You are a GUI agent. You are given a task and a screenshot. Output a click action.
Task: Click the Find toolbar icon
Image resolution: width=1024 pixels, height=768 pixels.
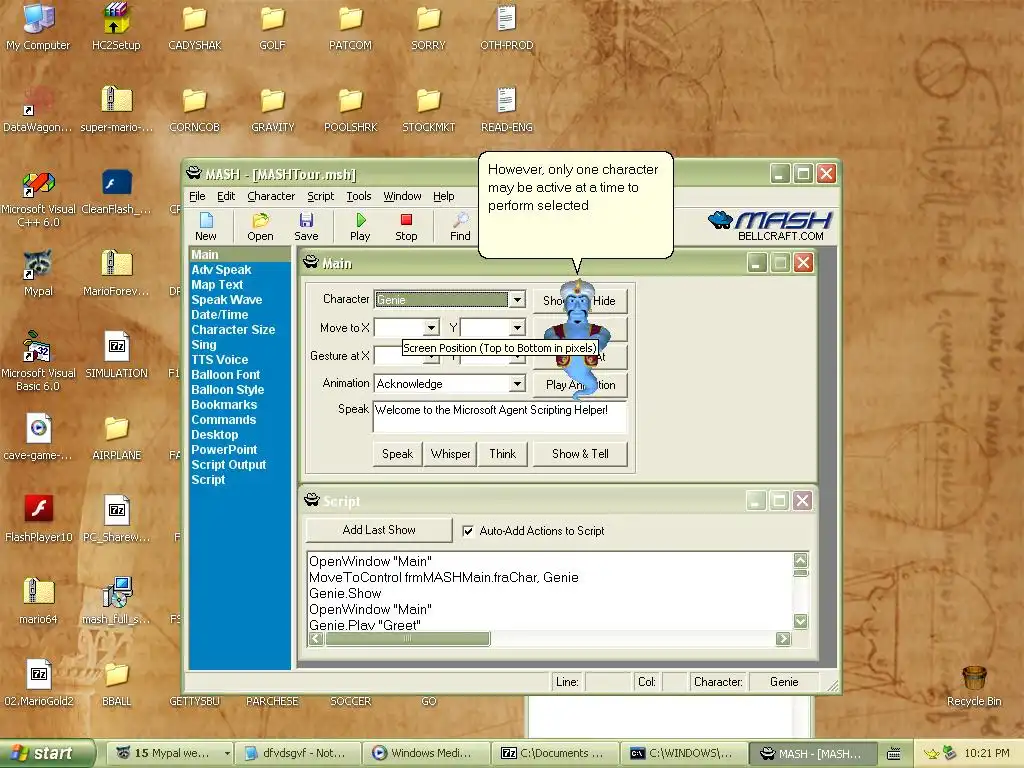pyautogui.click(x=460, y=220)
